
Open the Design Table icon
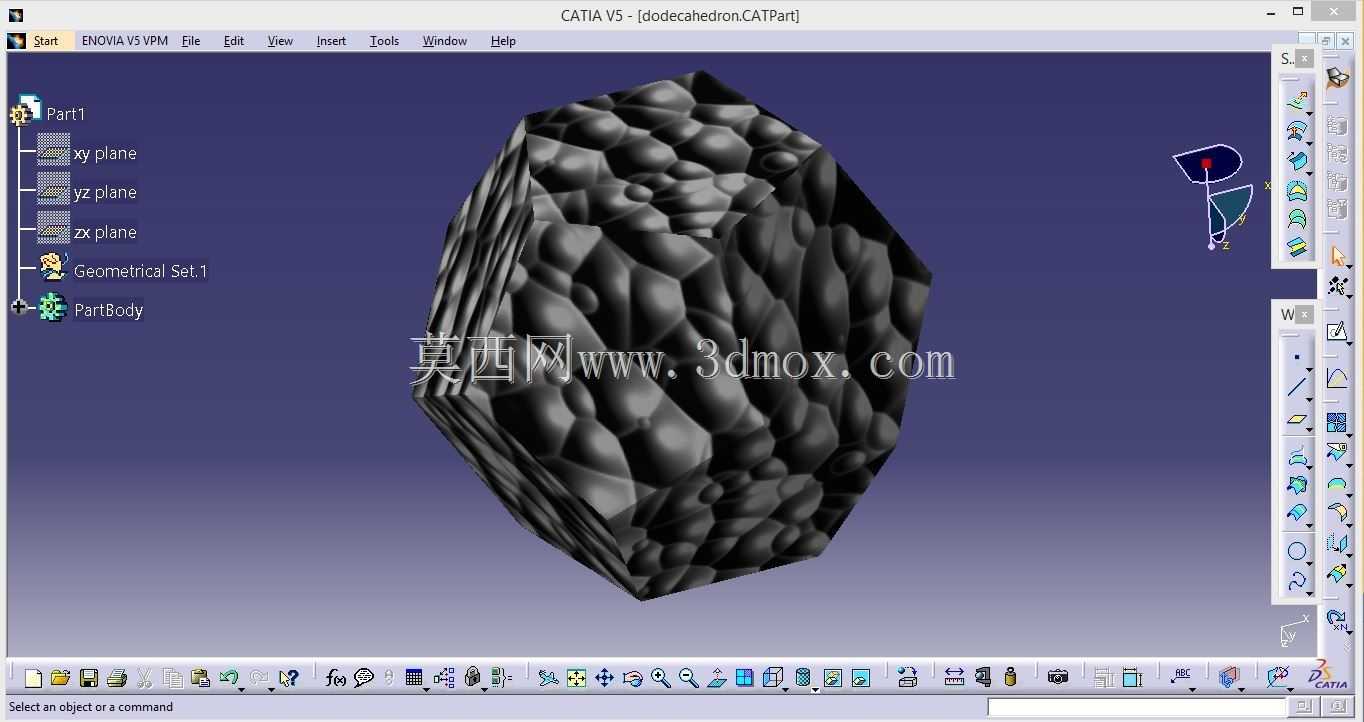coord(413,677)
